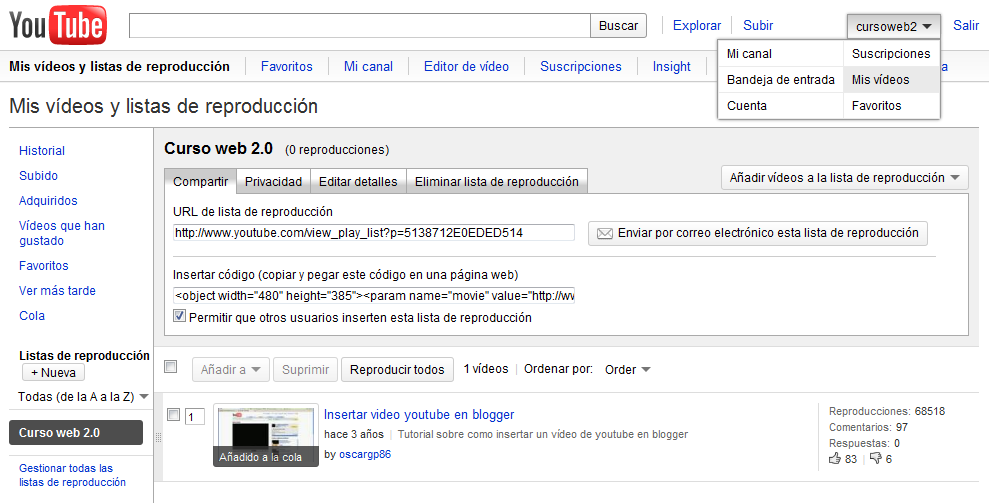
Task: Click the Mis vídeos y listas de reproducción nav item
Action: point(119,66)
